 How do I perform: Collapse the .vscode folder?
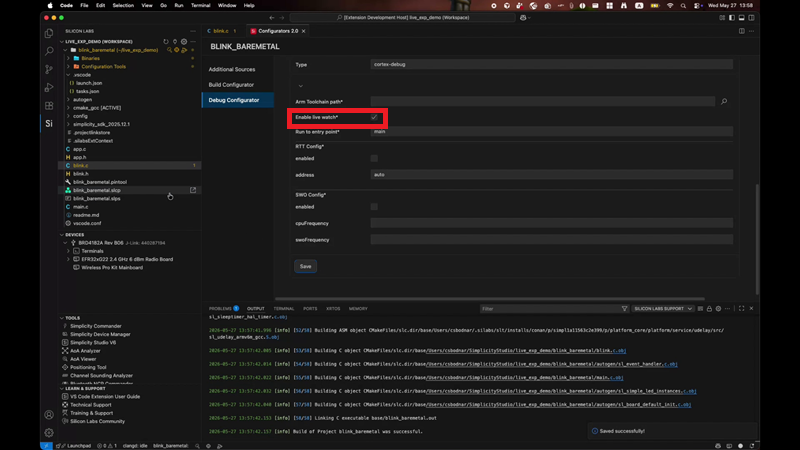click(x=68, y=74)
